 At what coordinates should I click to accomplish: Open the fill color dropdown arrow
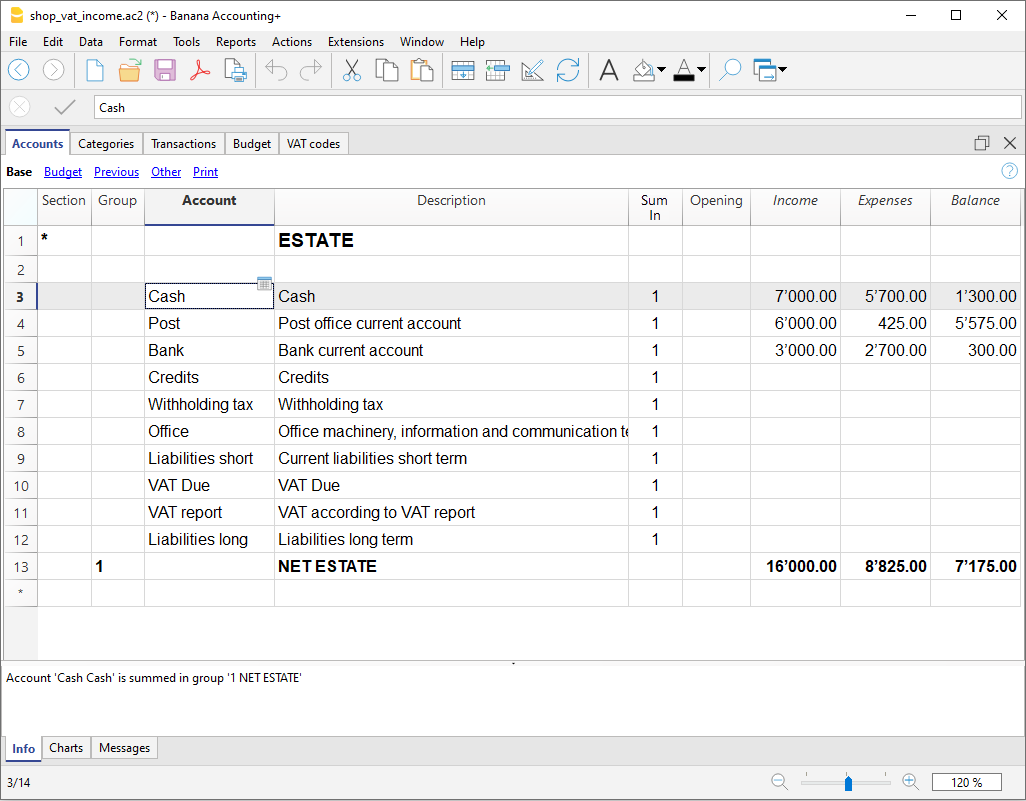[662, 69]
